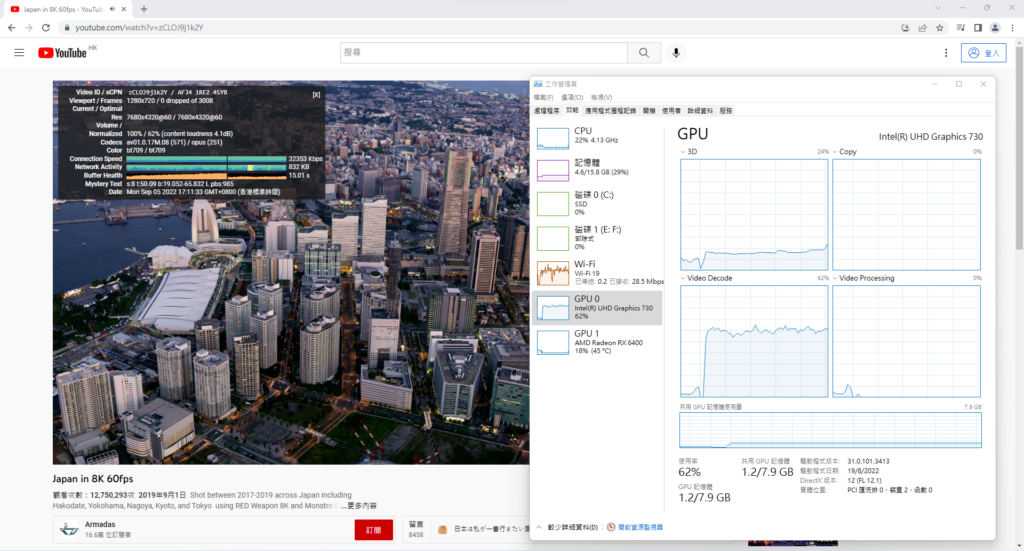Open the YouTube hamburger guide menu
Screen dimensions: 1024x551
coord(19,52)
